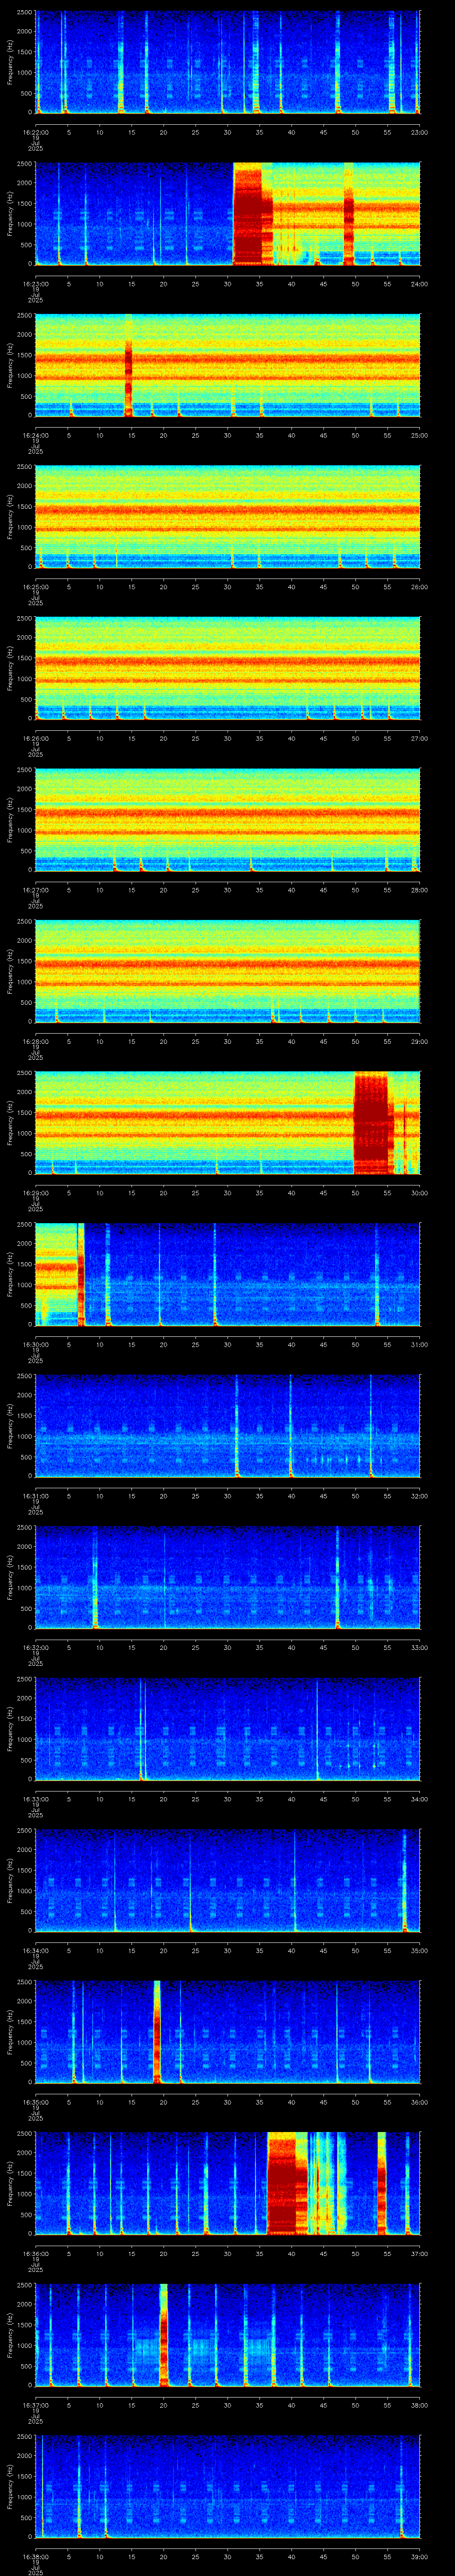Click Frequency (Hz) axis label of 16:30:00 plot
This screenshot has height=2576, width=455.
[x=11, y=1275]
